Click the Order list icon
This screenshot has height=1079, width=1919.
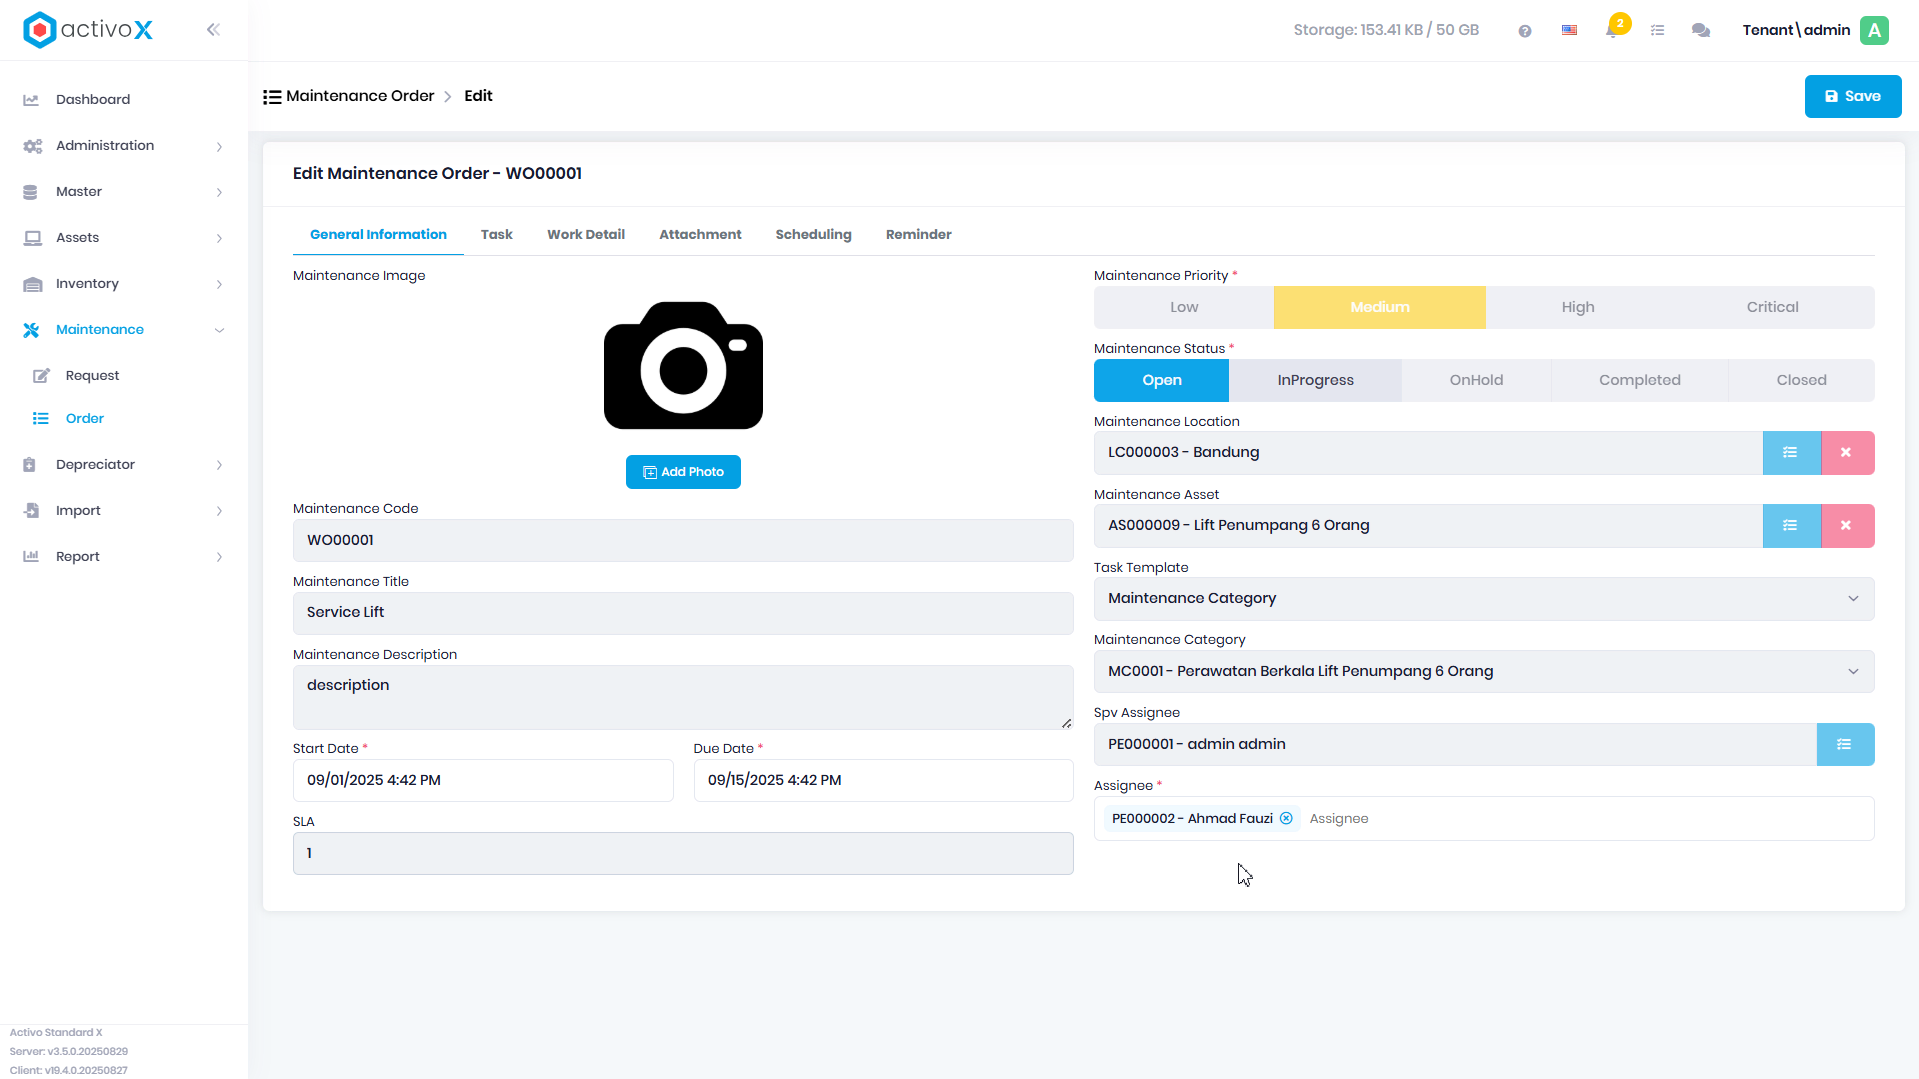point(41,419)
